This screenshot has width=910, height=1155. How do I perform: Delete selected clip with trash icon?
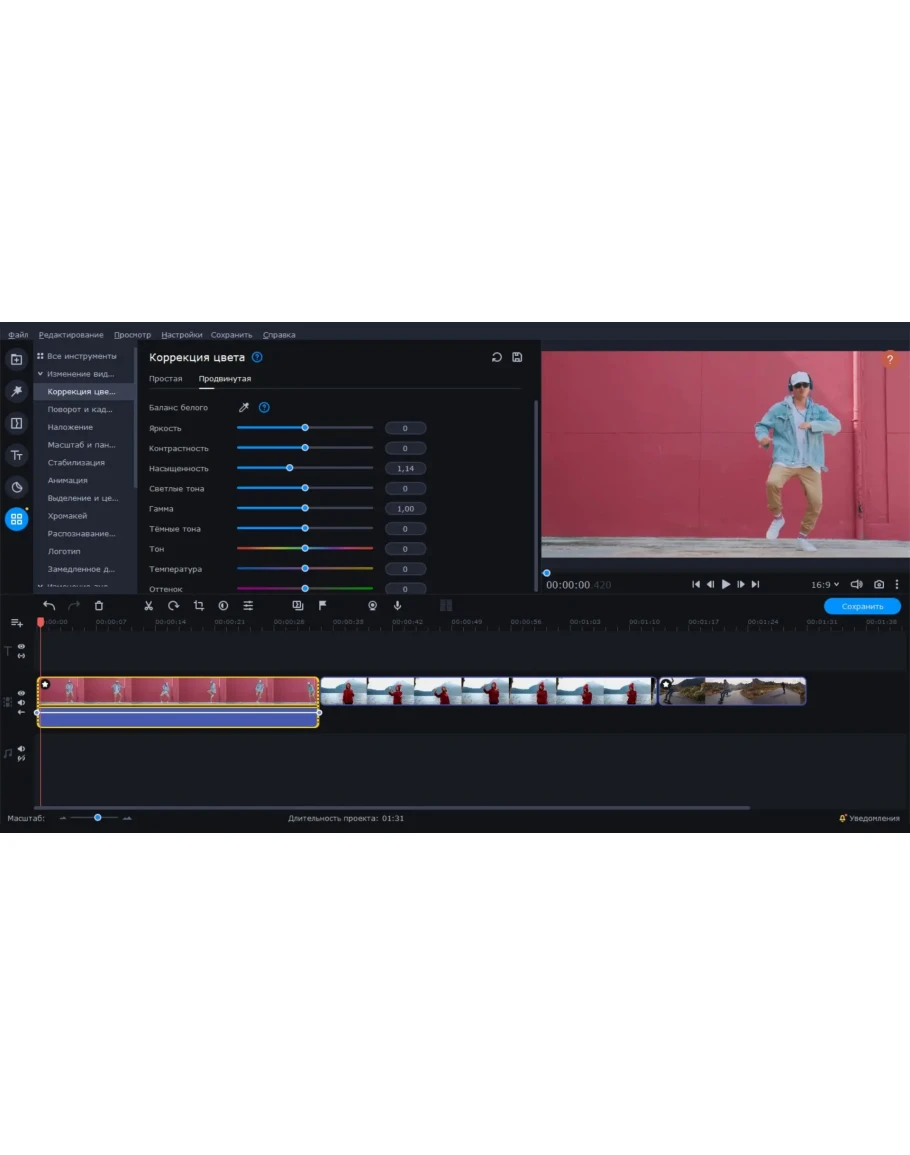(x=99, y=606)
